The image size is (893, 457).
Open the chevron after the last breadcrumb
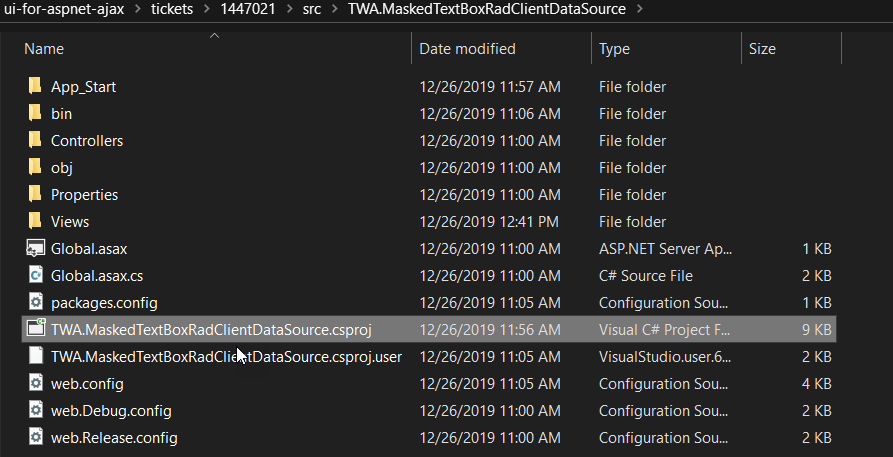pos(640,11)
